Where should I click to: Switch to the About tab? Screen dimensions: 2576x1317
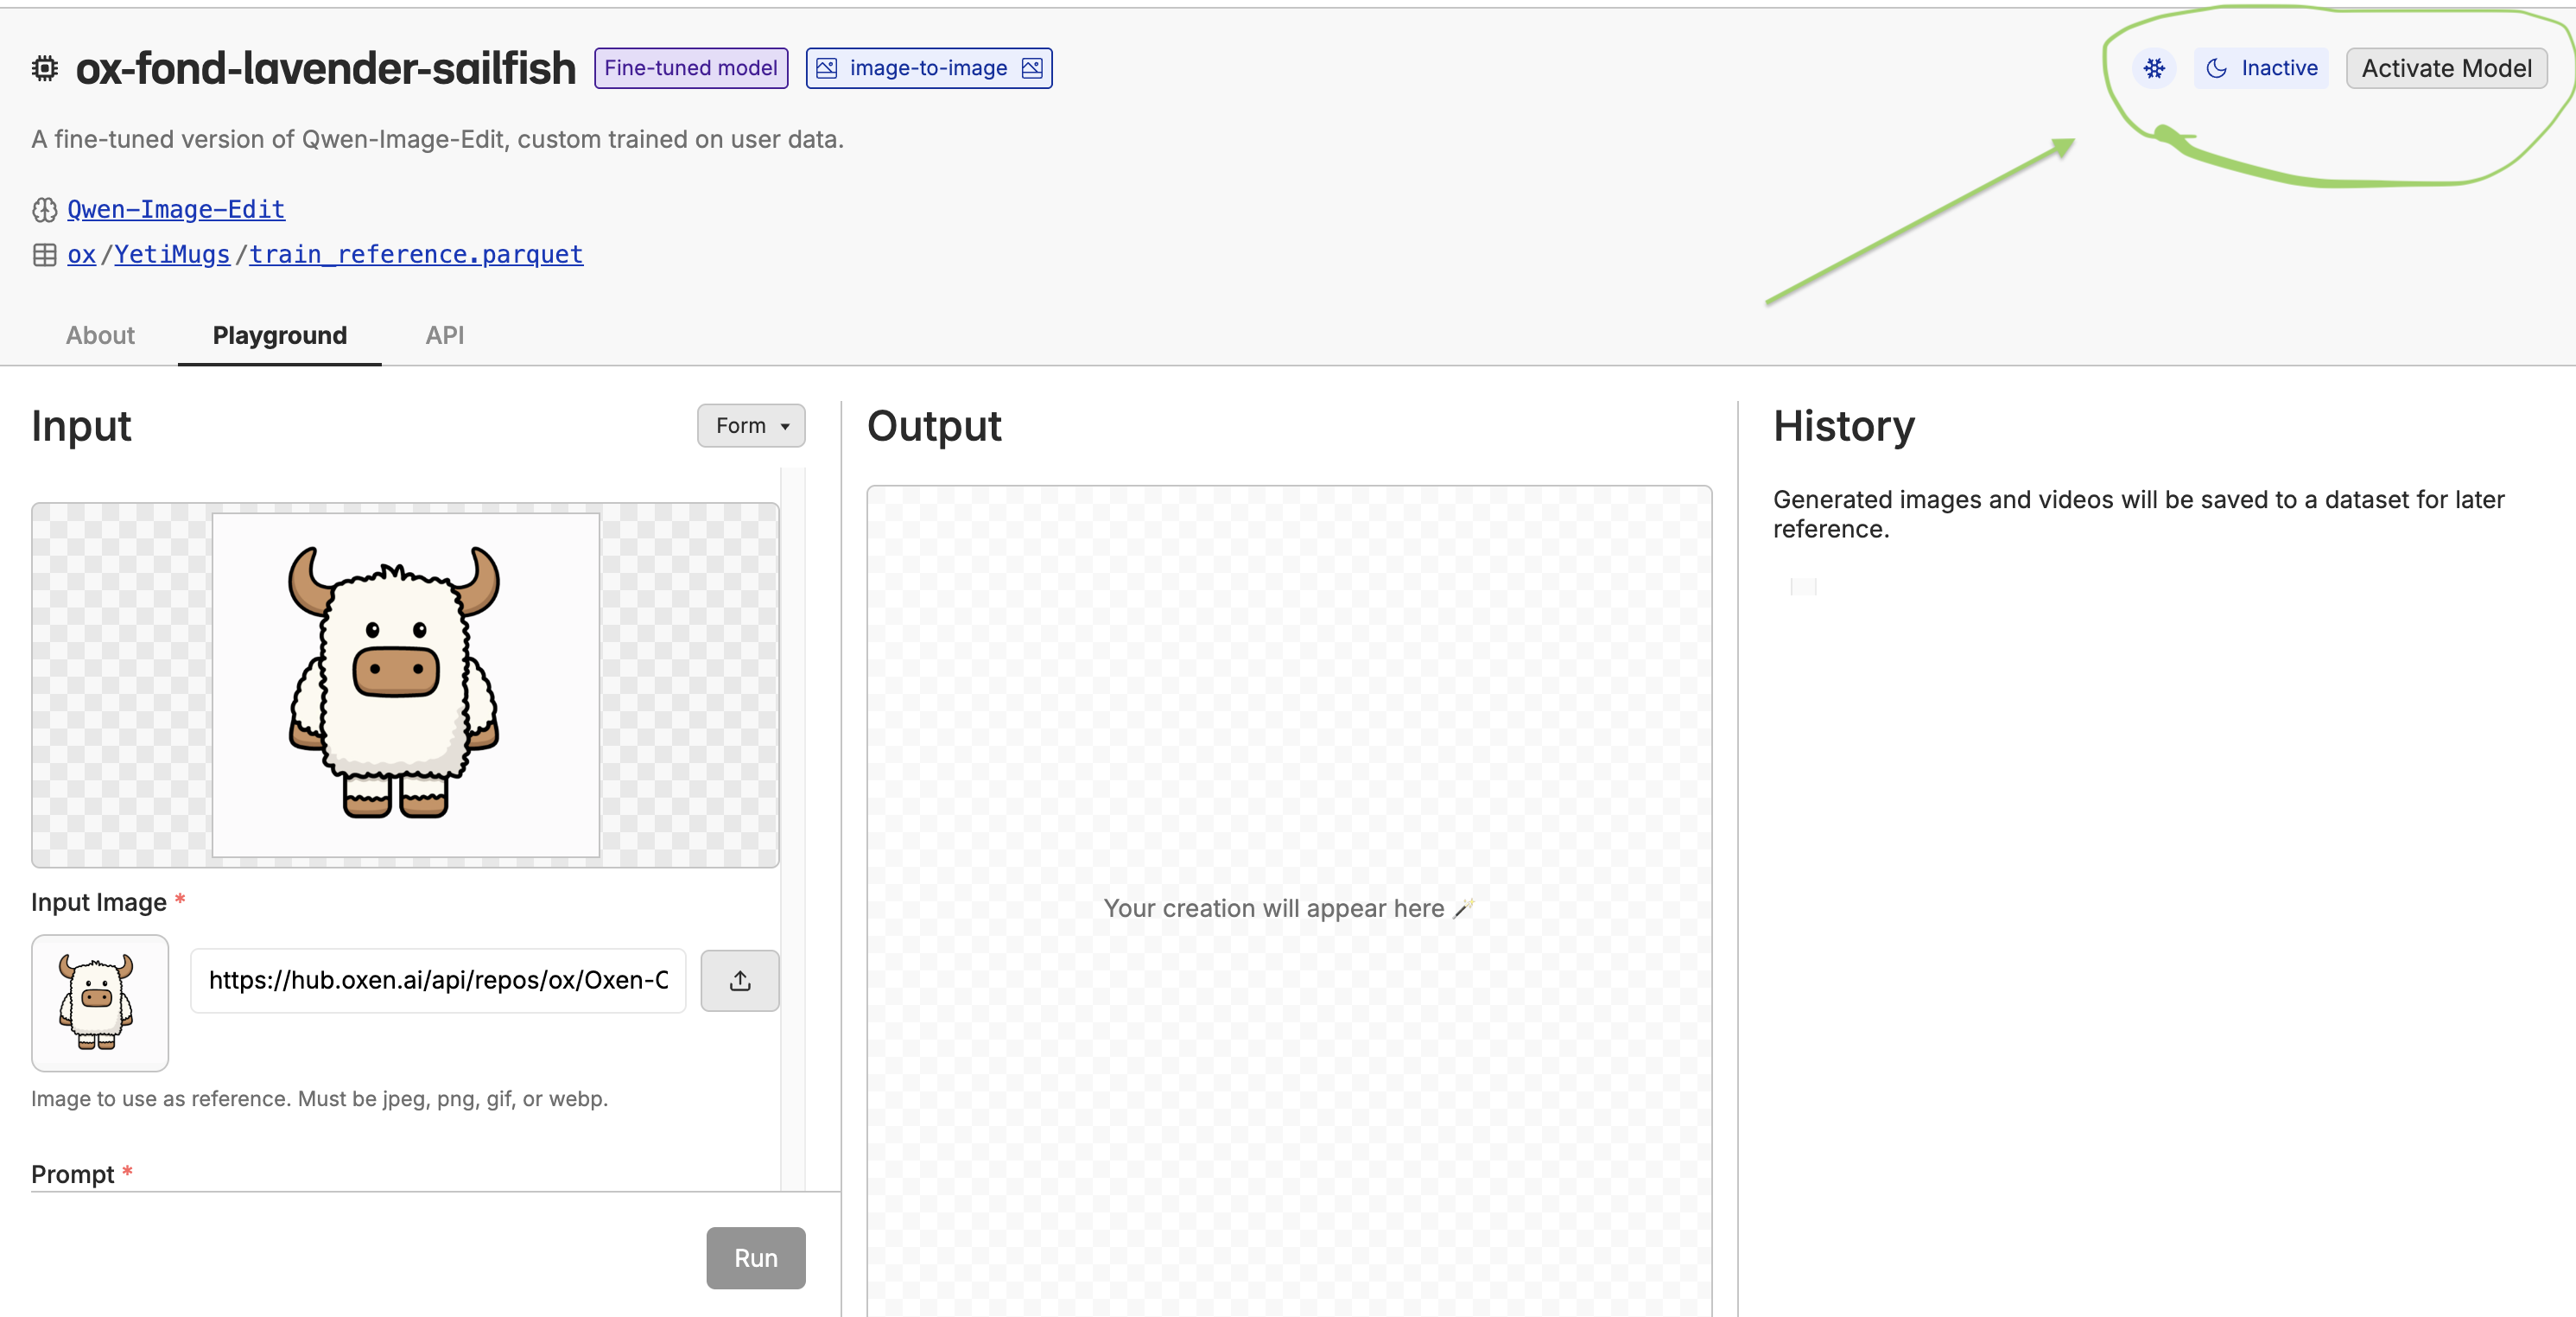[100, 335]
